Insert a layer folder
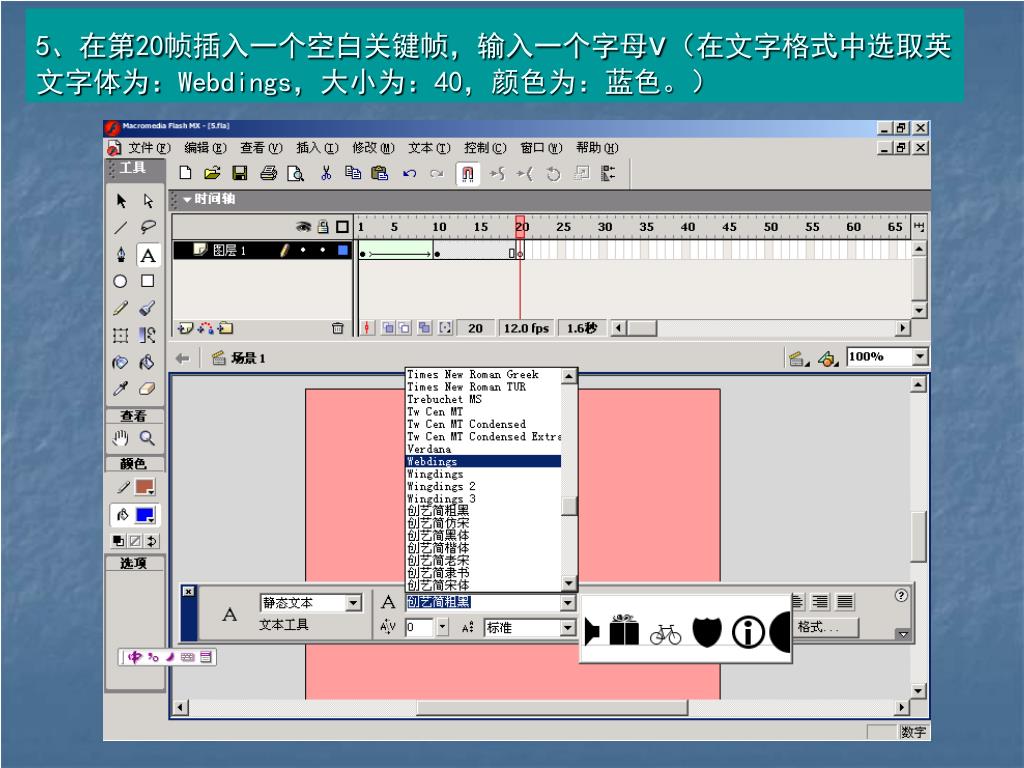The width and height of the screenshot is (1024, 768). coord(226,328)
